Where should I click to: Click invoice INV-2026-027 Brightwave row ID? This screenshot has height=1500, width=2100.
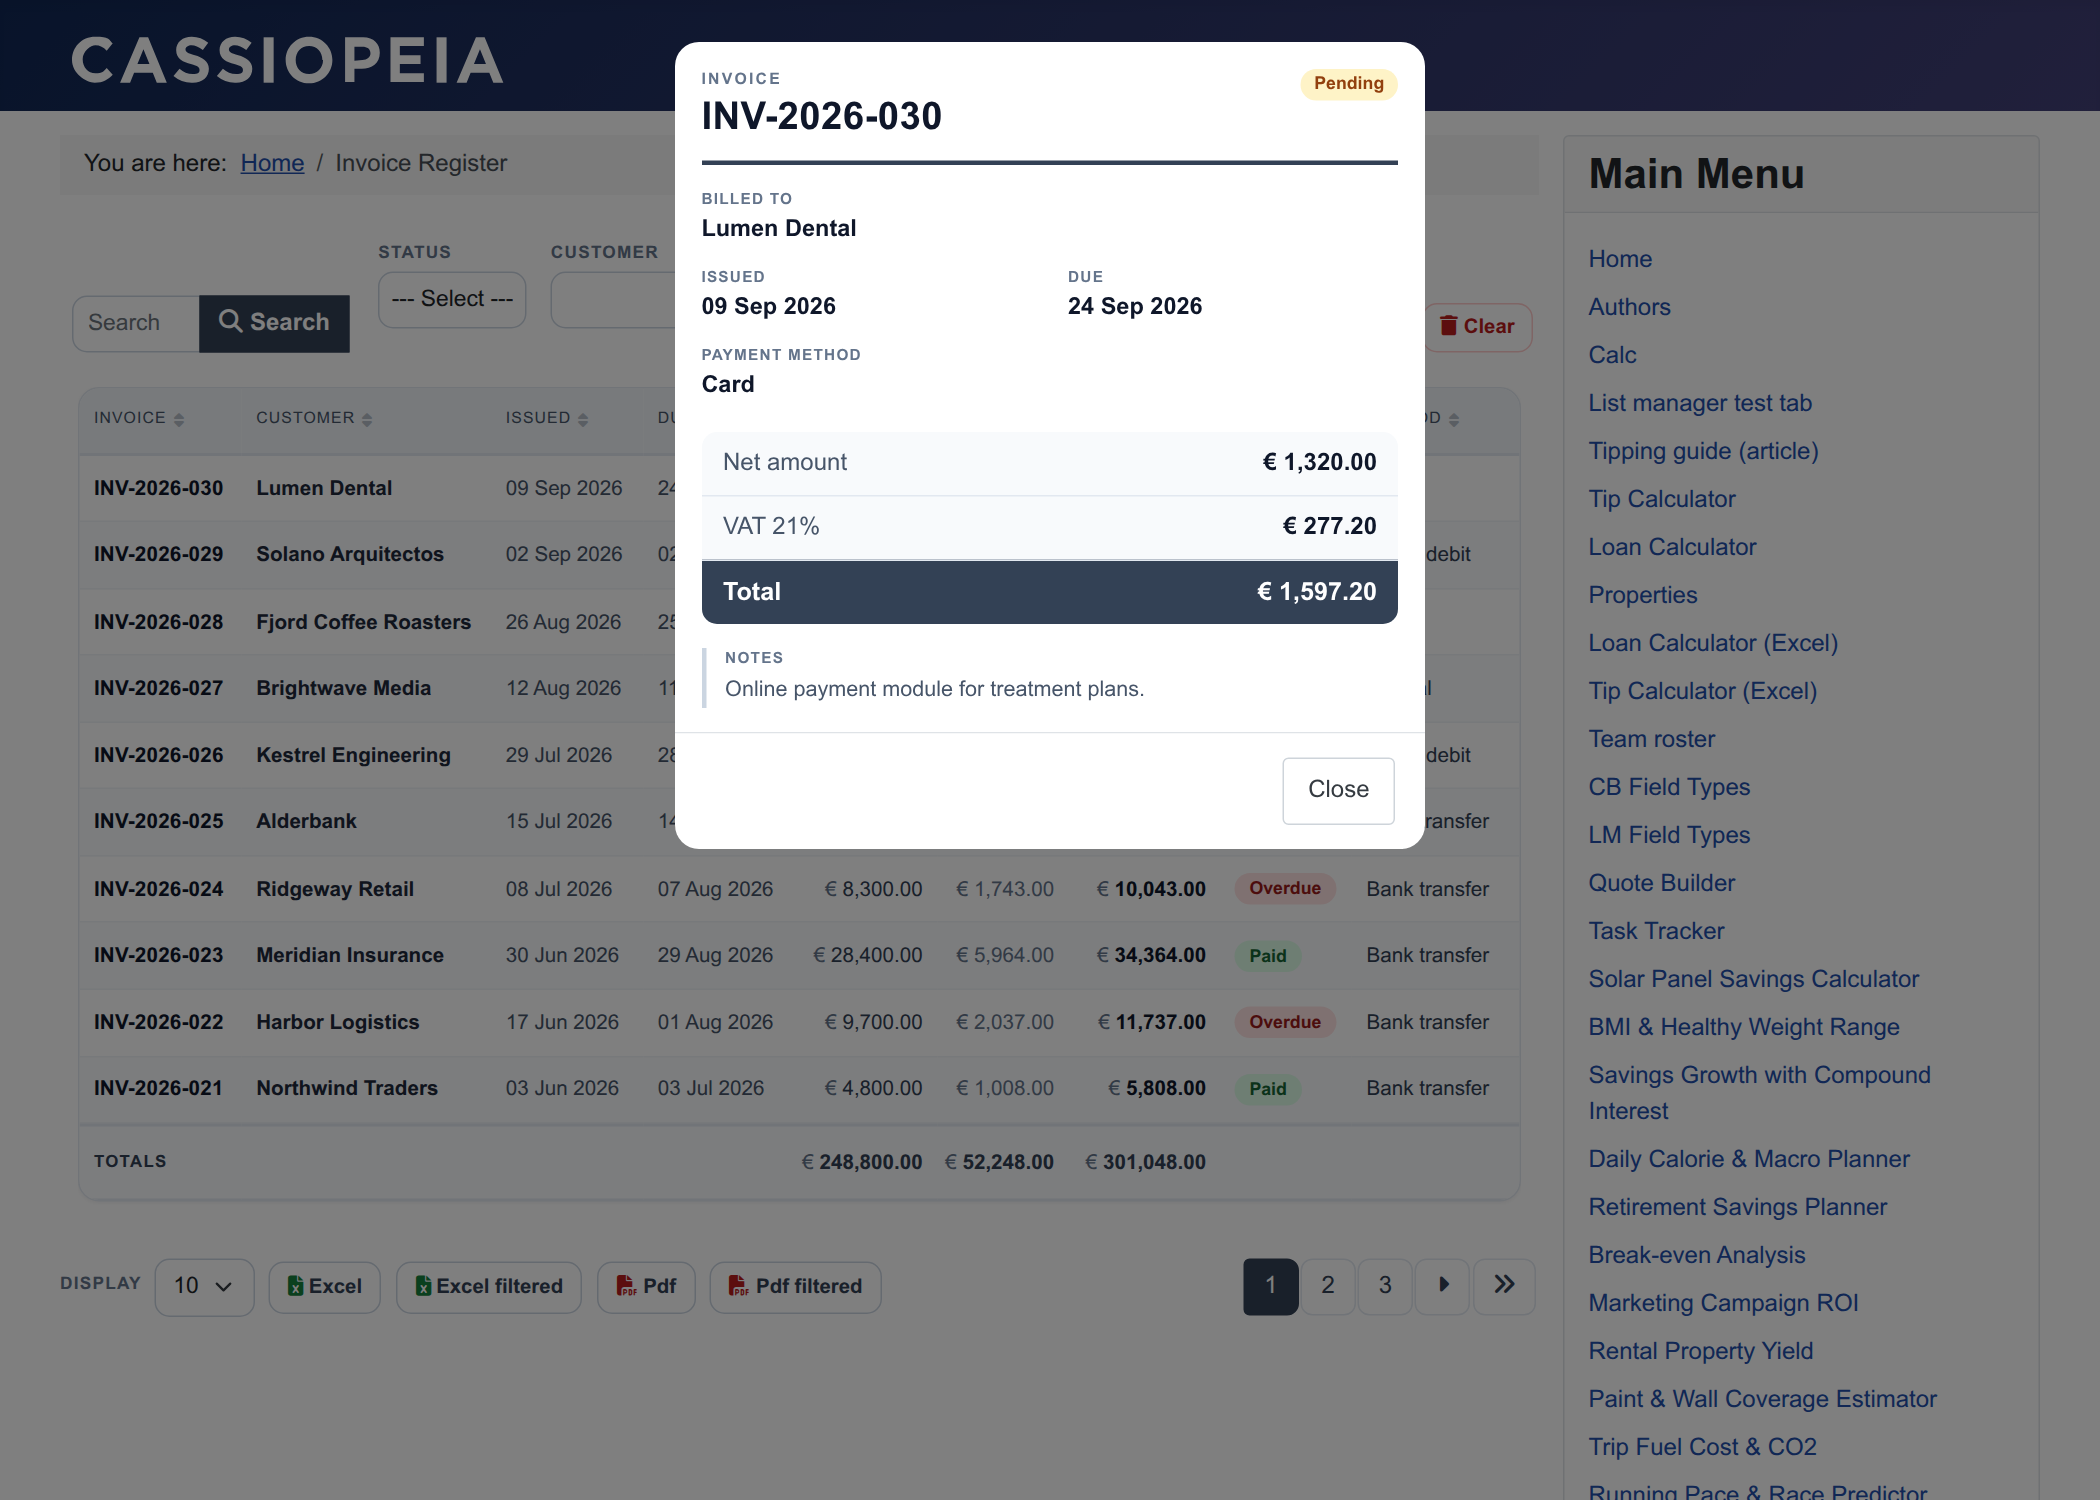(159, 688)
